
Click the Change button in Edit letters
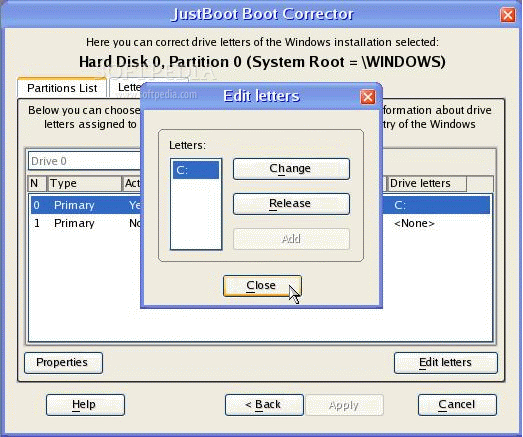291,169
